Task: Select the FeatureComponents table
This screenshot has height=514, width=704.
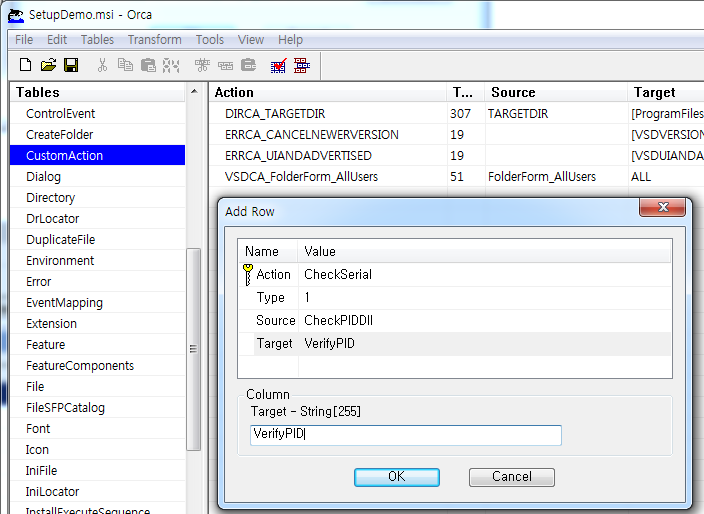Action: 97,365
